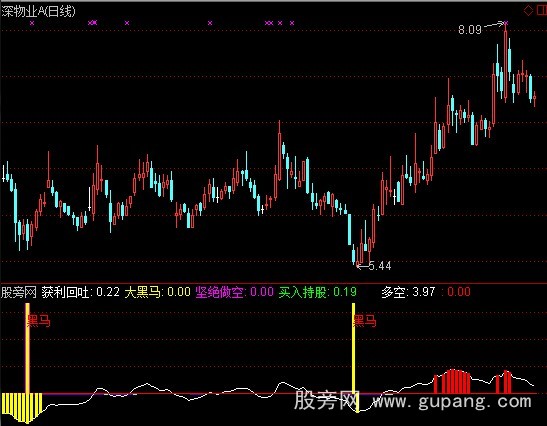Image resolution: width=547 pixels, height=426 pixels.
Task: Click the red diamond icon at top right
Action: click(528, 10)
